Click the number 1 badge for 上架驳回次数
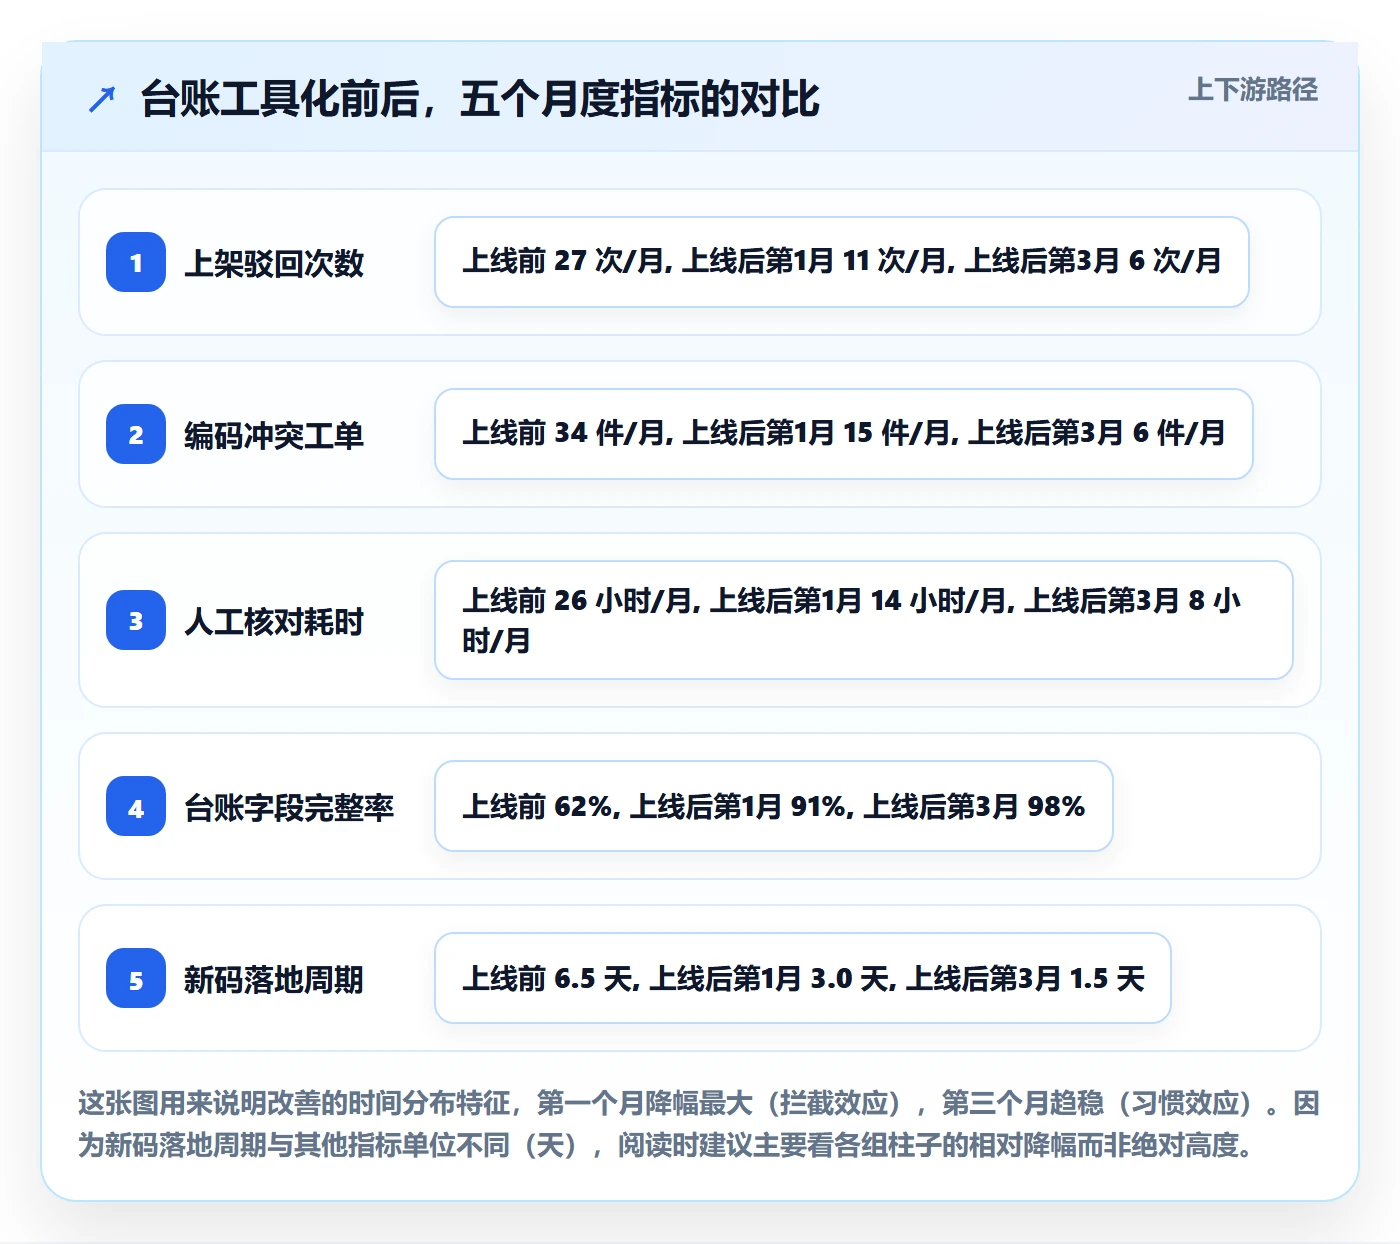1400x1244 pixels. pyautogui.click(x=136, y=262)
